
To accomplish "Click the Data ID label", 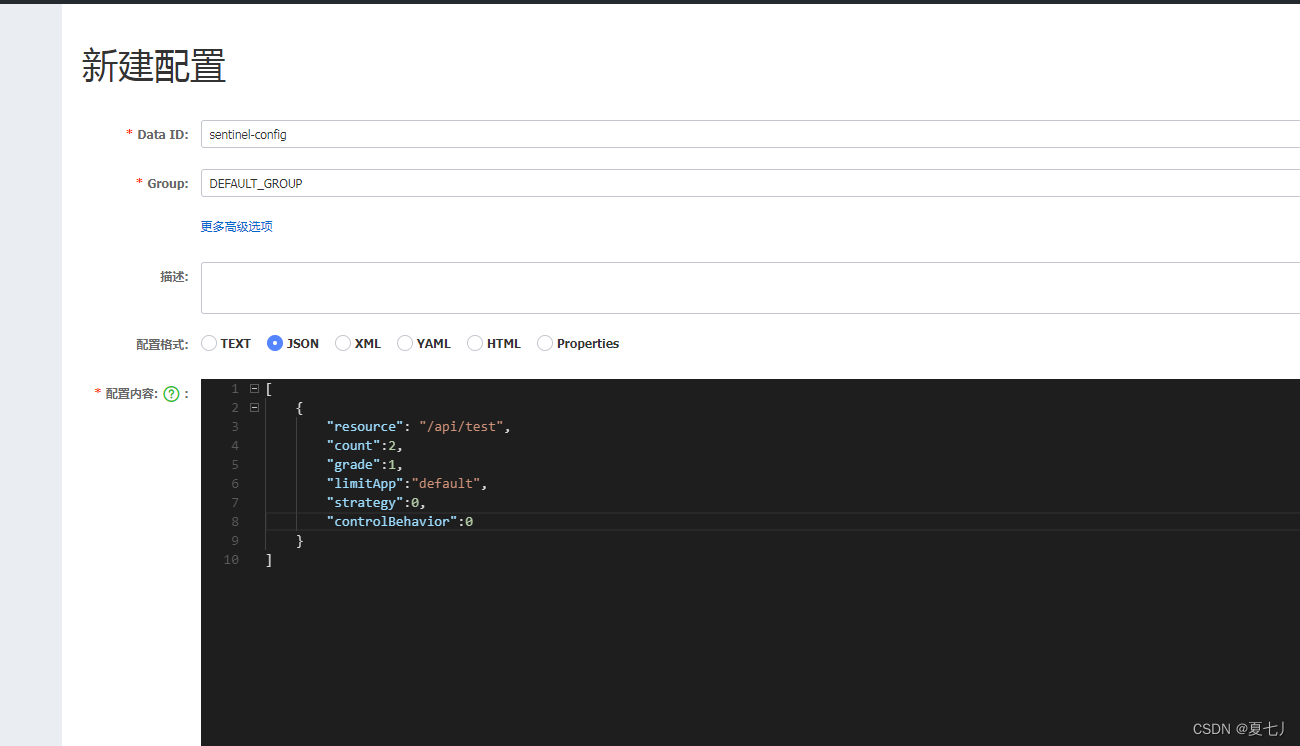I will pyautogui.click(x=162, y=134).
